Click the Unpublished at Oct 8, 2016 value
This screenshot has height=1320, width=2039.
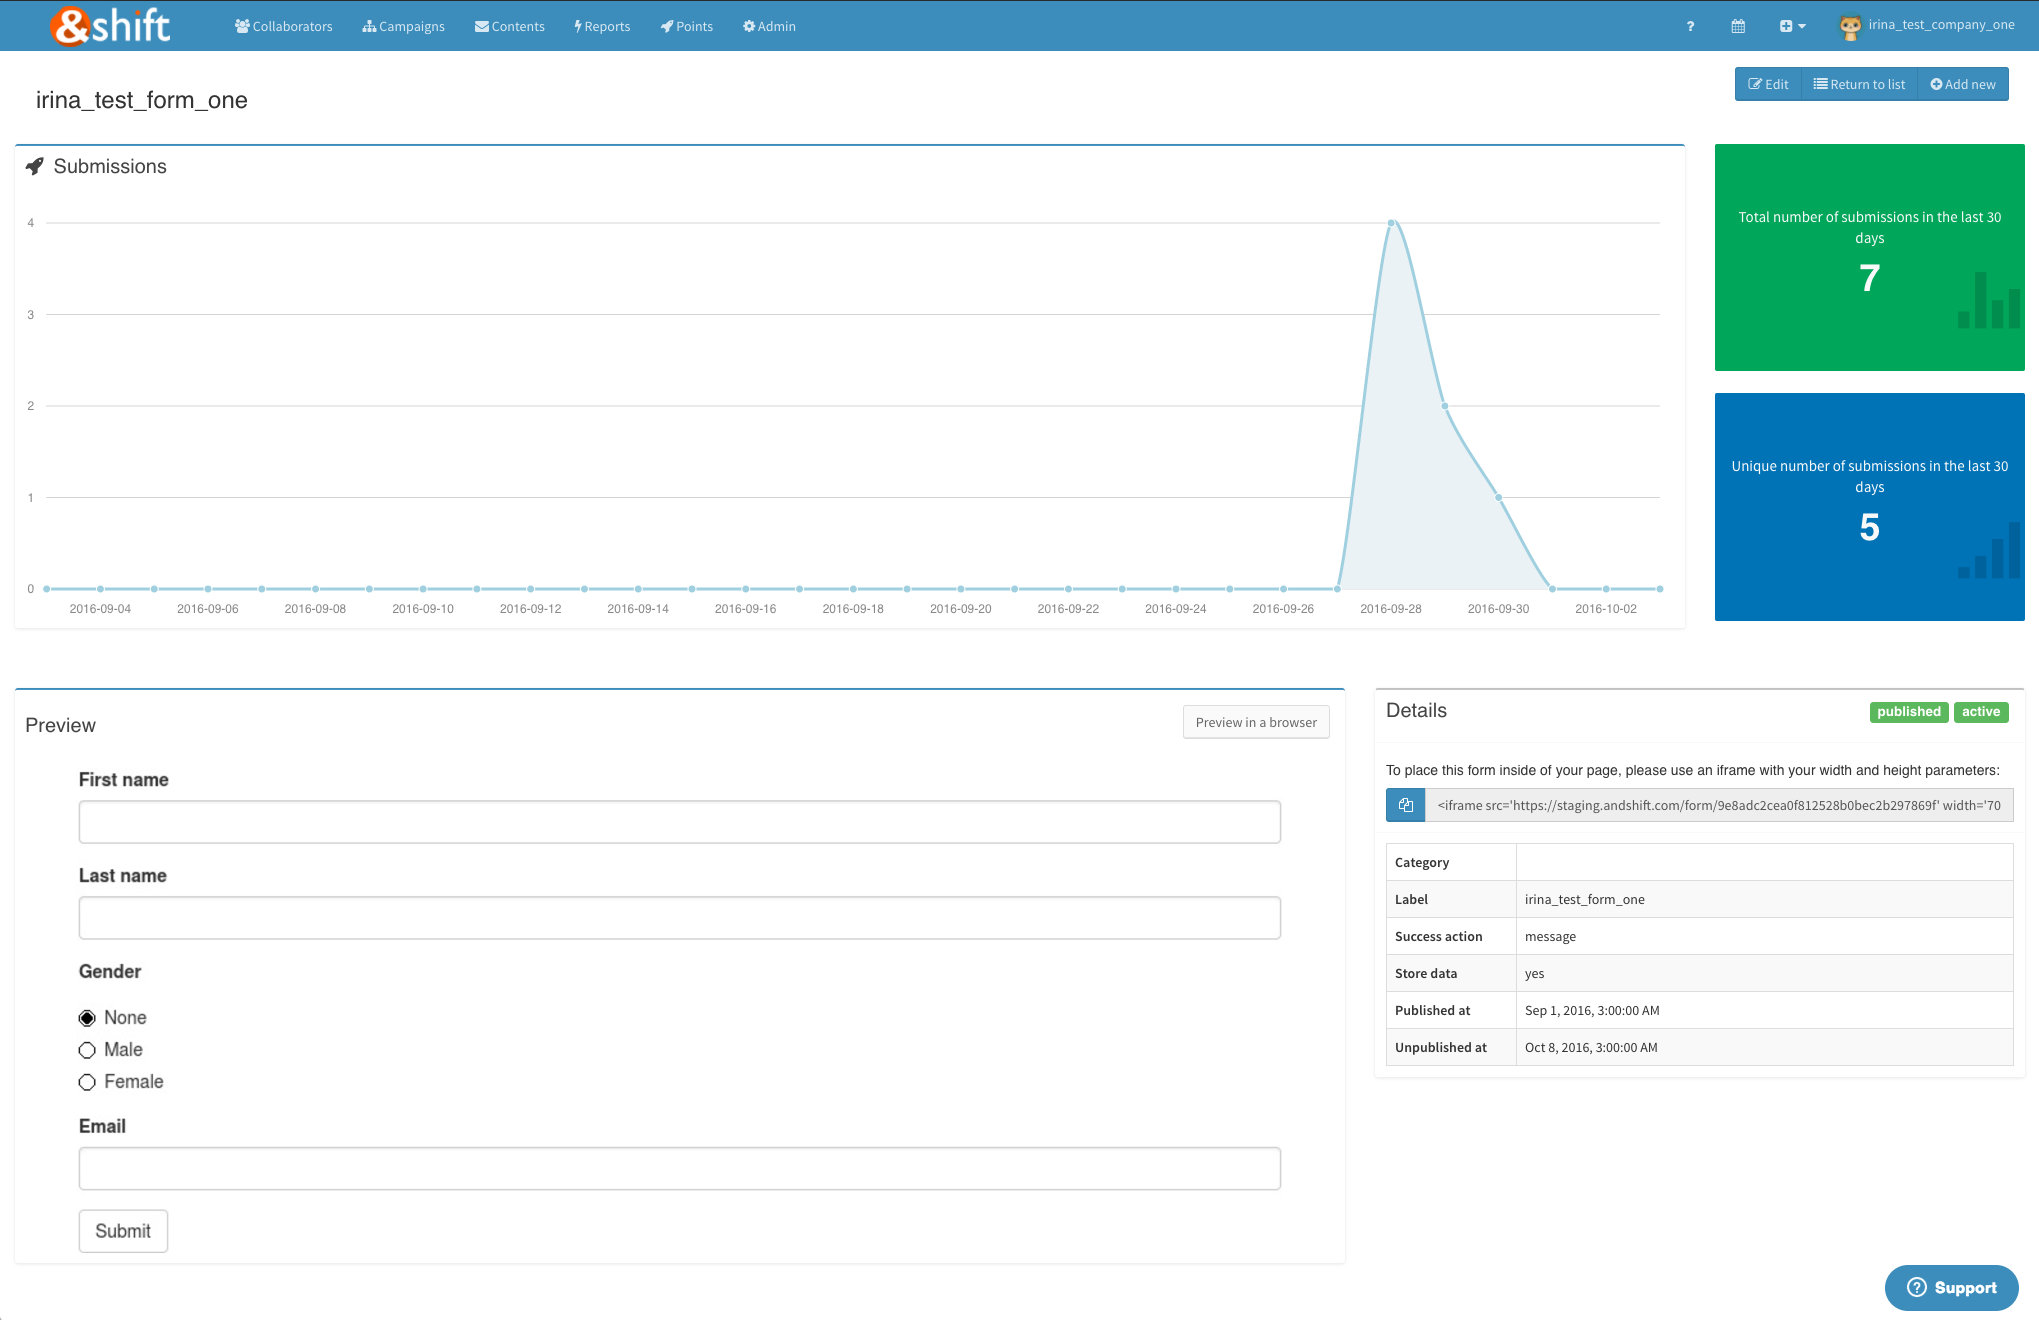tap(1591, 1047)
